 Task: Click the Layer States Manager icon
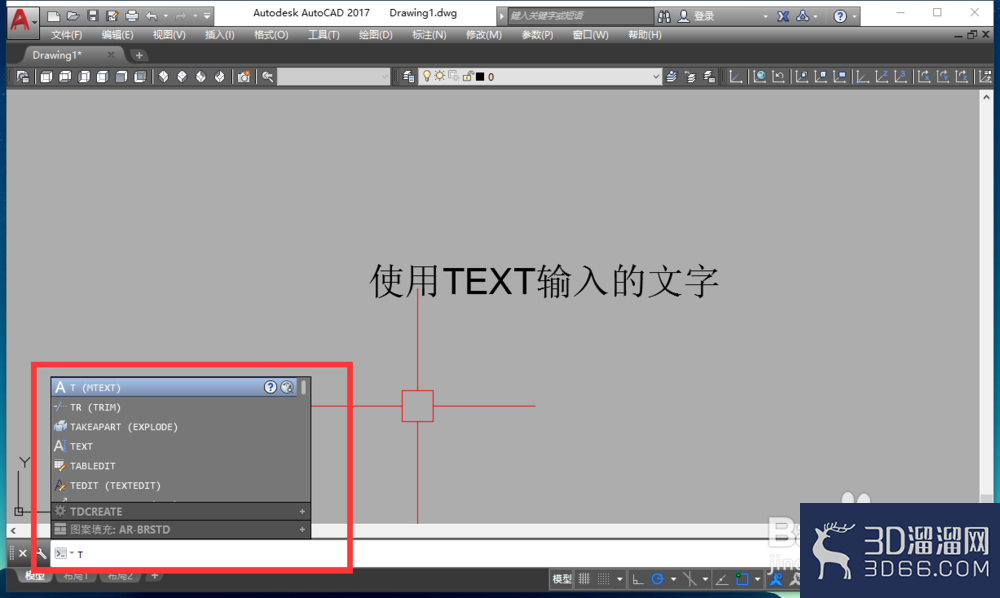pyautogui.click(x=709, y=77)
